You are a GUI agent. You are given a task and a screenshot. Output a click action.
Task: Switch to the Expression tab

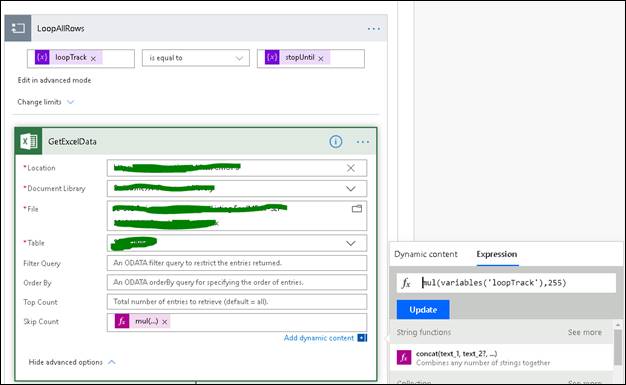tap(497, 254)
